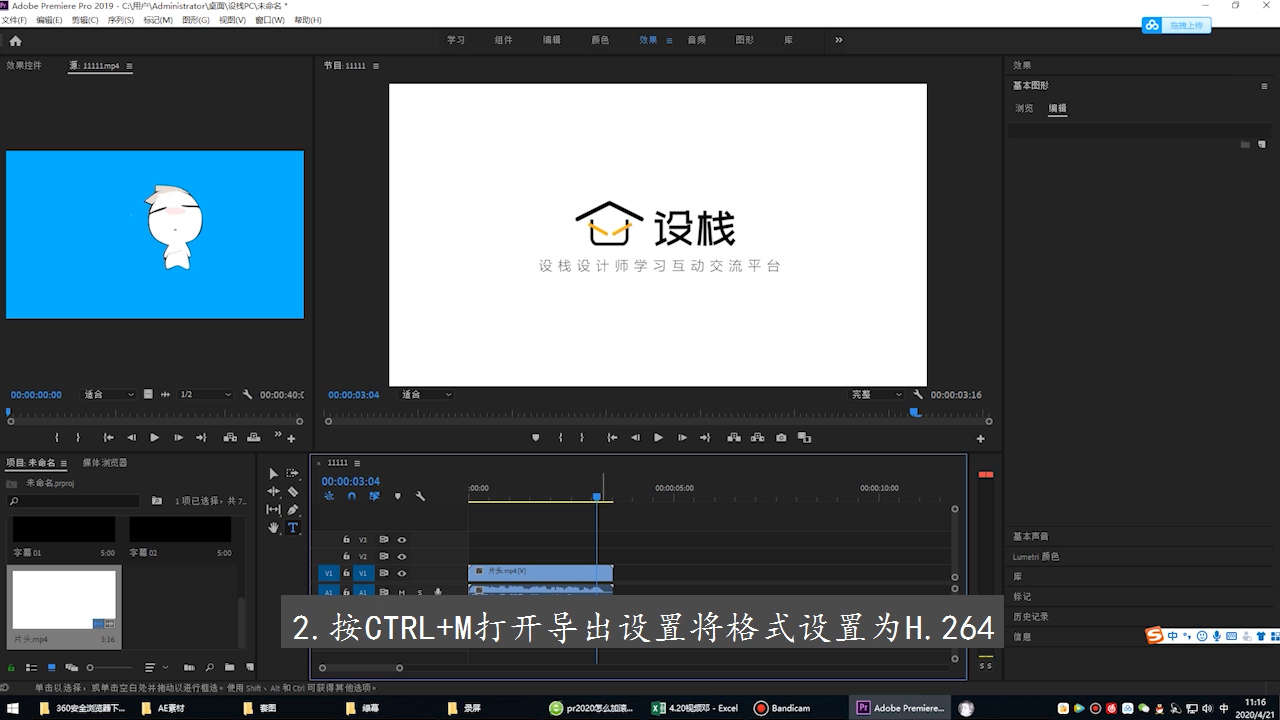Viewport: 1280px width, 720px height.
Task: Open Essential Graphics panel menu
Action: [1264, 86]
